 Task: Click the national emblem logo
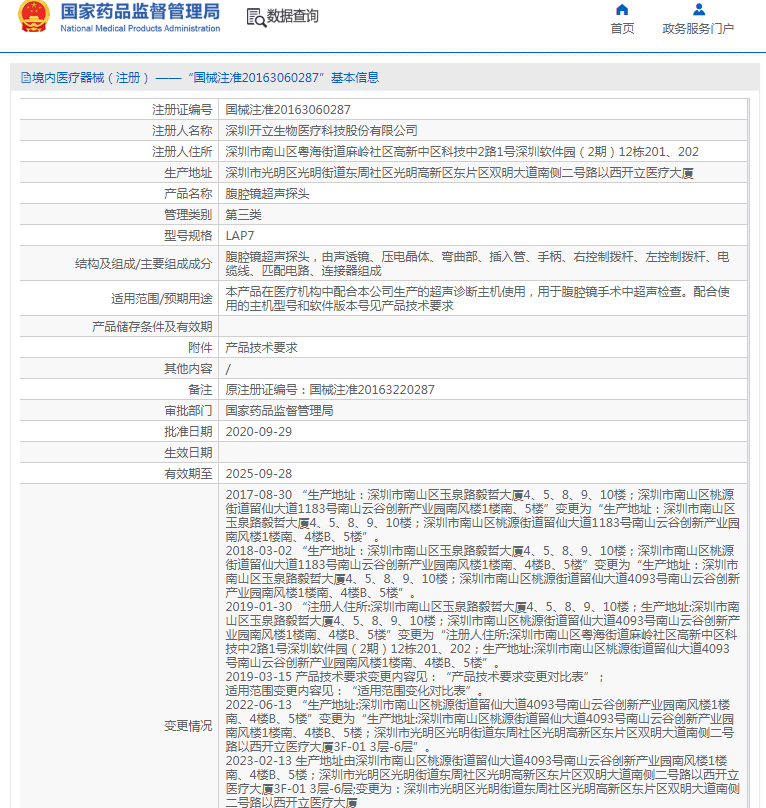pos(34,16)
